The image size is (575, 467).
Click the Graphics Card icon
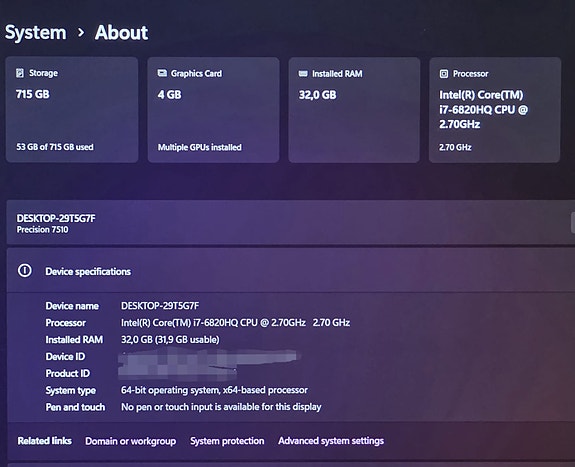coord(162,73)
